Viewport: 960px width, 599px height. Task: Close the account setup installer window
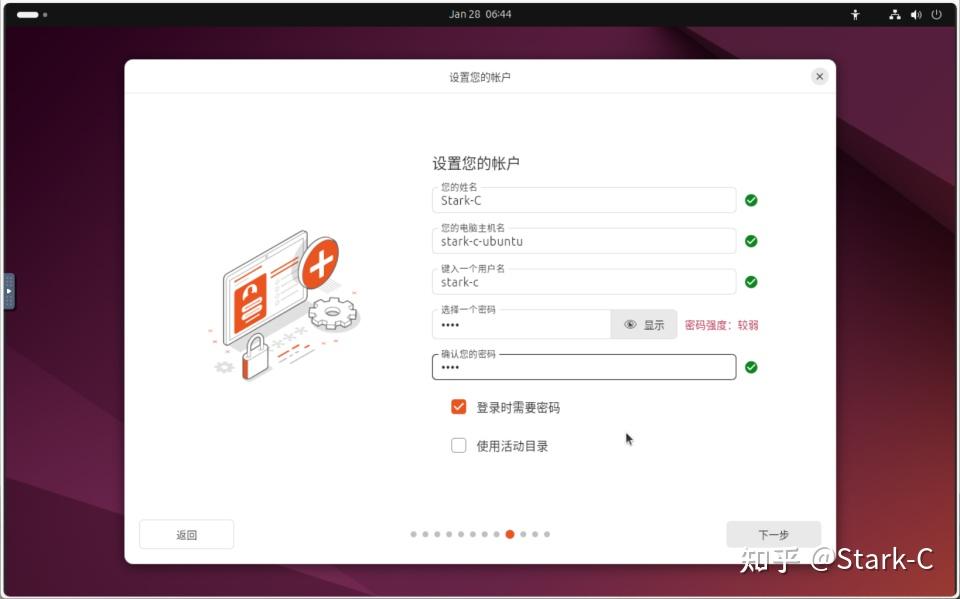[819, 77]
